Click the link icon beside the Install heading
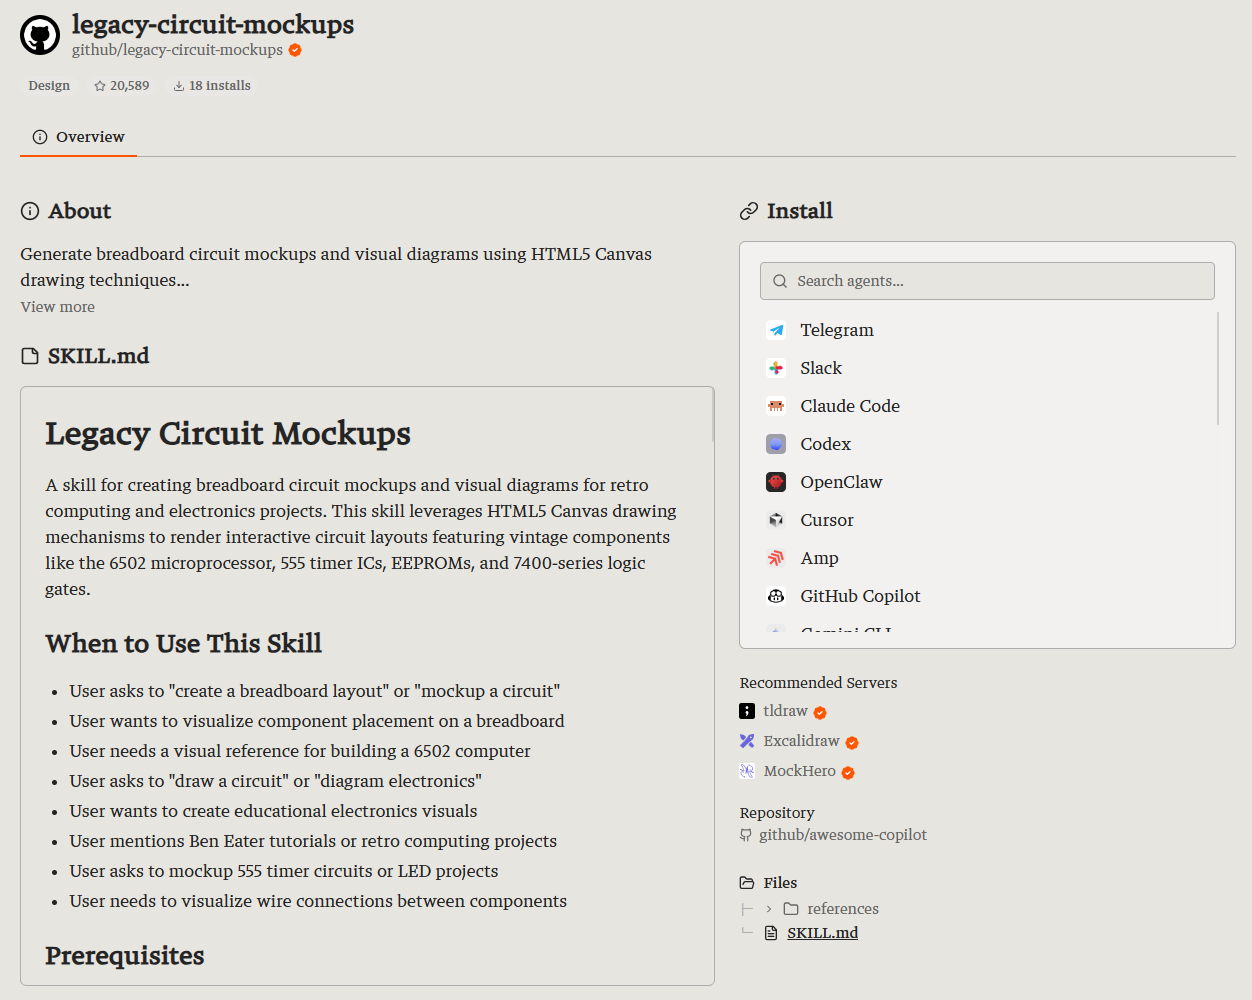 click(749, 211)
